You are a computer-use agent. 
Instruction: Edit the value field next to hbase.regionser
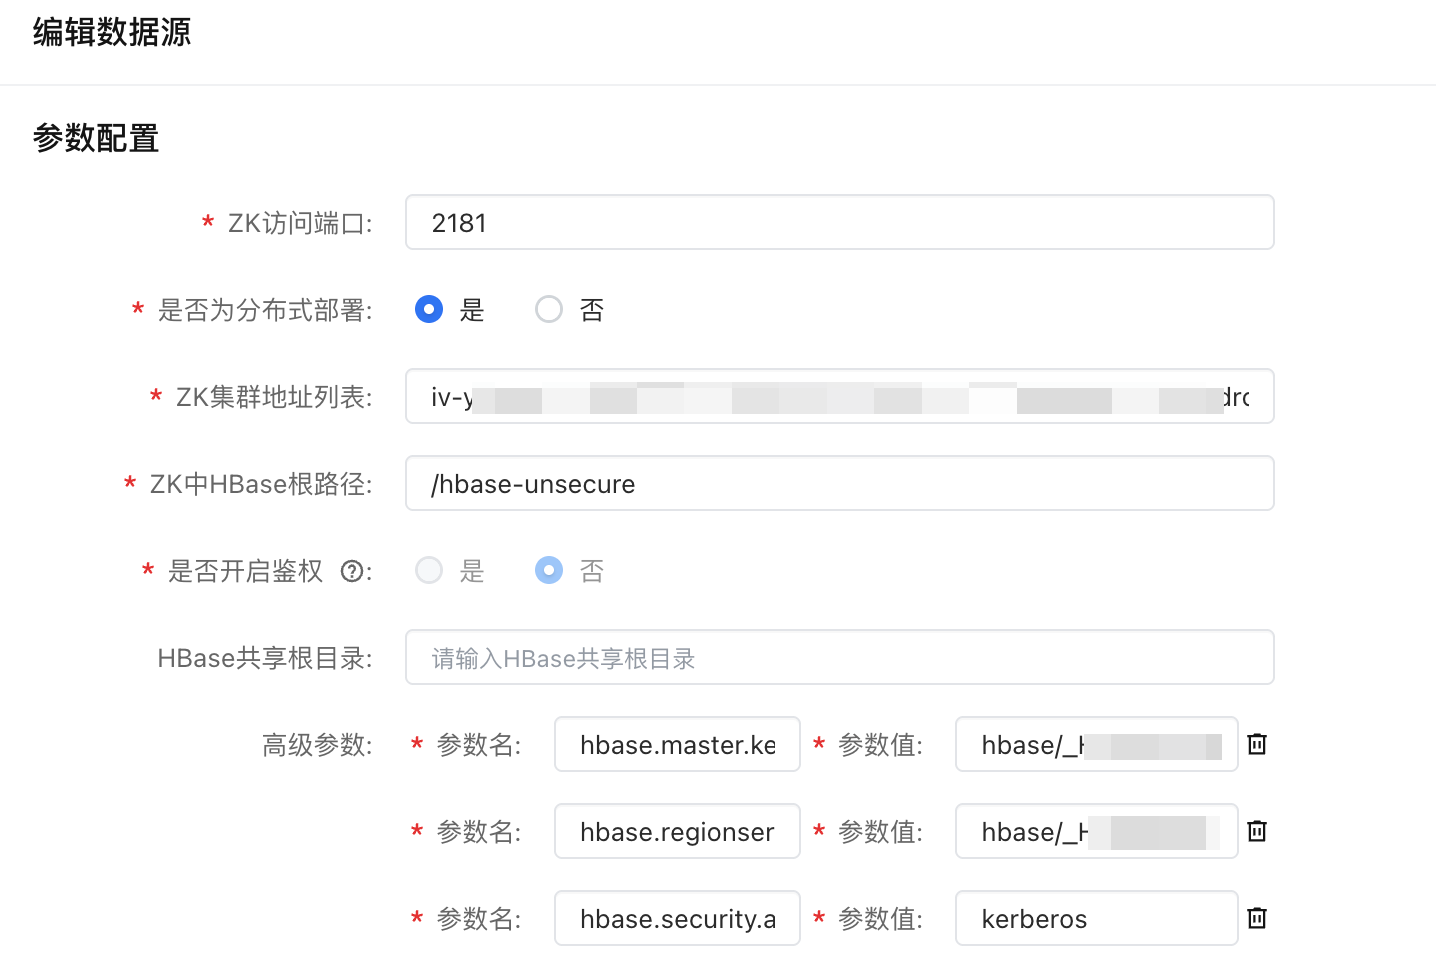coord(1097,831)
